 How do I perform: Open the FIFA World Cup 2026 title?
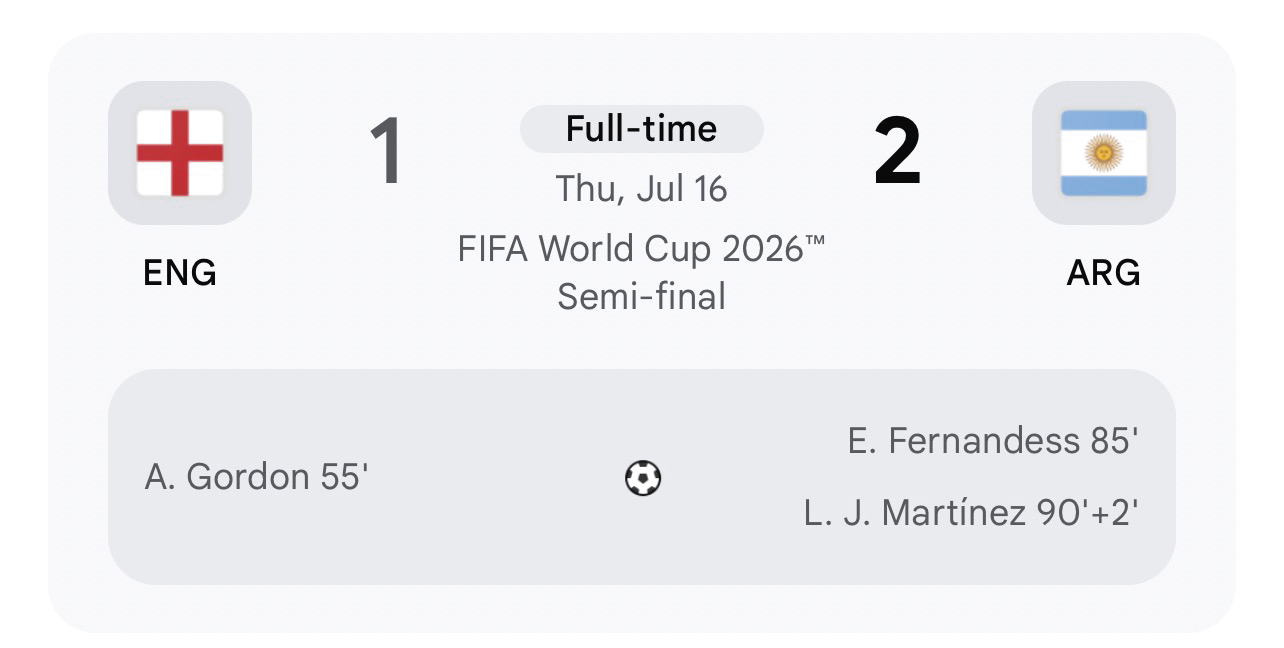[642, 248]
